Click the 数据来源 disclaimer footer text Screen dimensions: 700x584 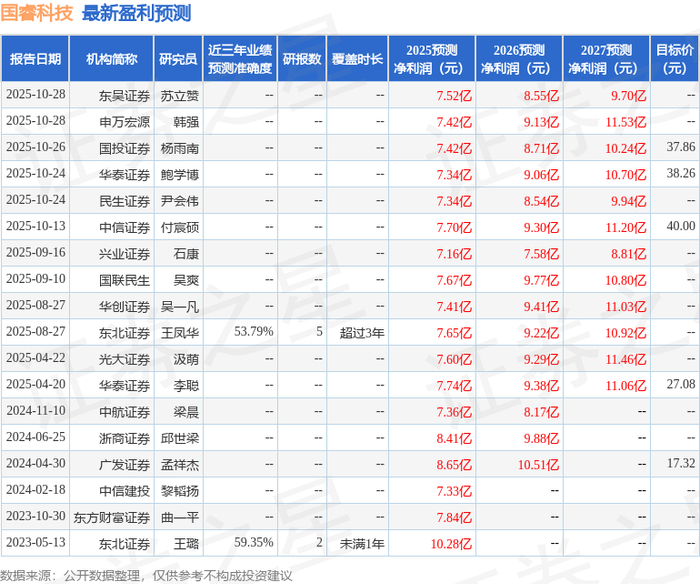point(146,576)
